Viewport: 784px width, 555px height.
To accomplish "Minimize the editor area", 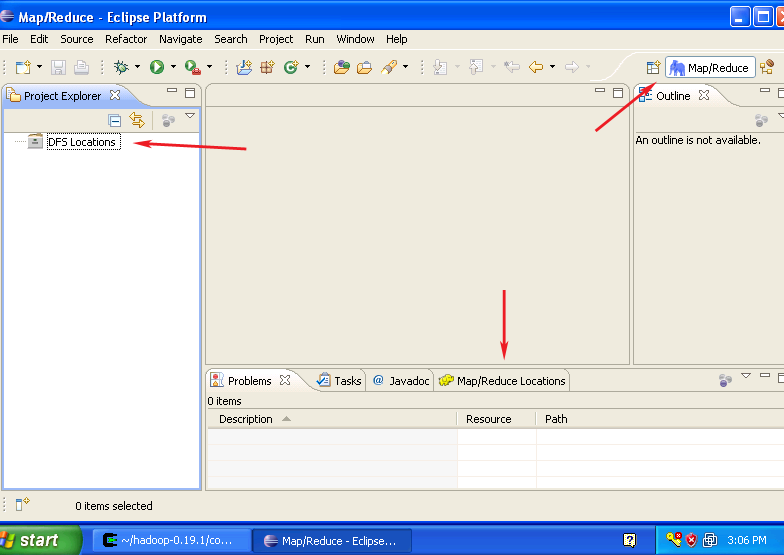I will point(600,91).
